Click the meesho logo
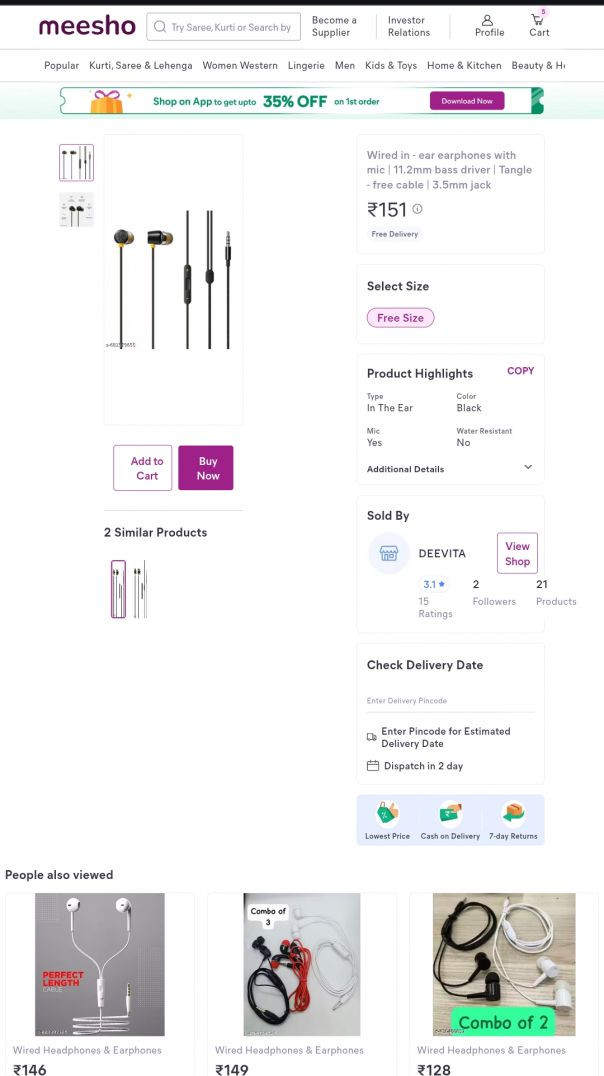 (x=87, y=26)
